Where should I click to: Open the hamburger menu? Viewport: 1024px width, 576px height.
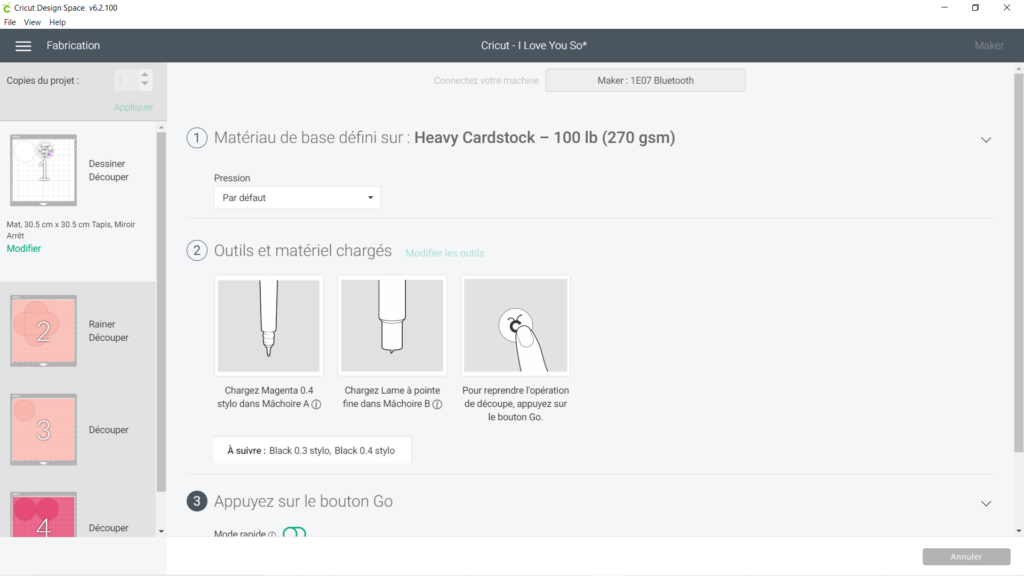(23, 46)
